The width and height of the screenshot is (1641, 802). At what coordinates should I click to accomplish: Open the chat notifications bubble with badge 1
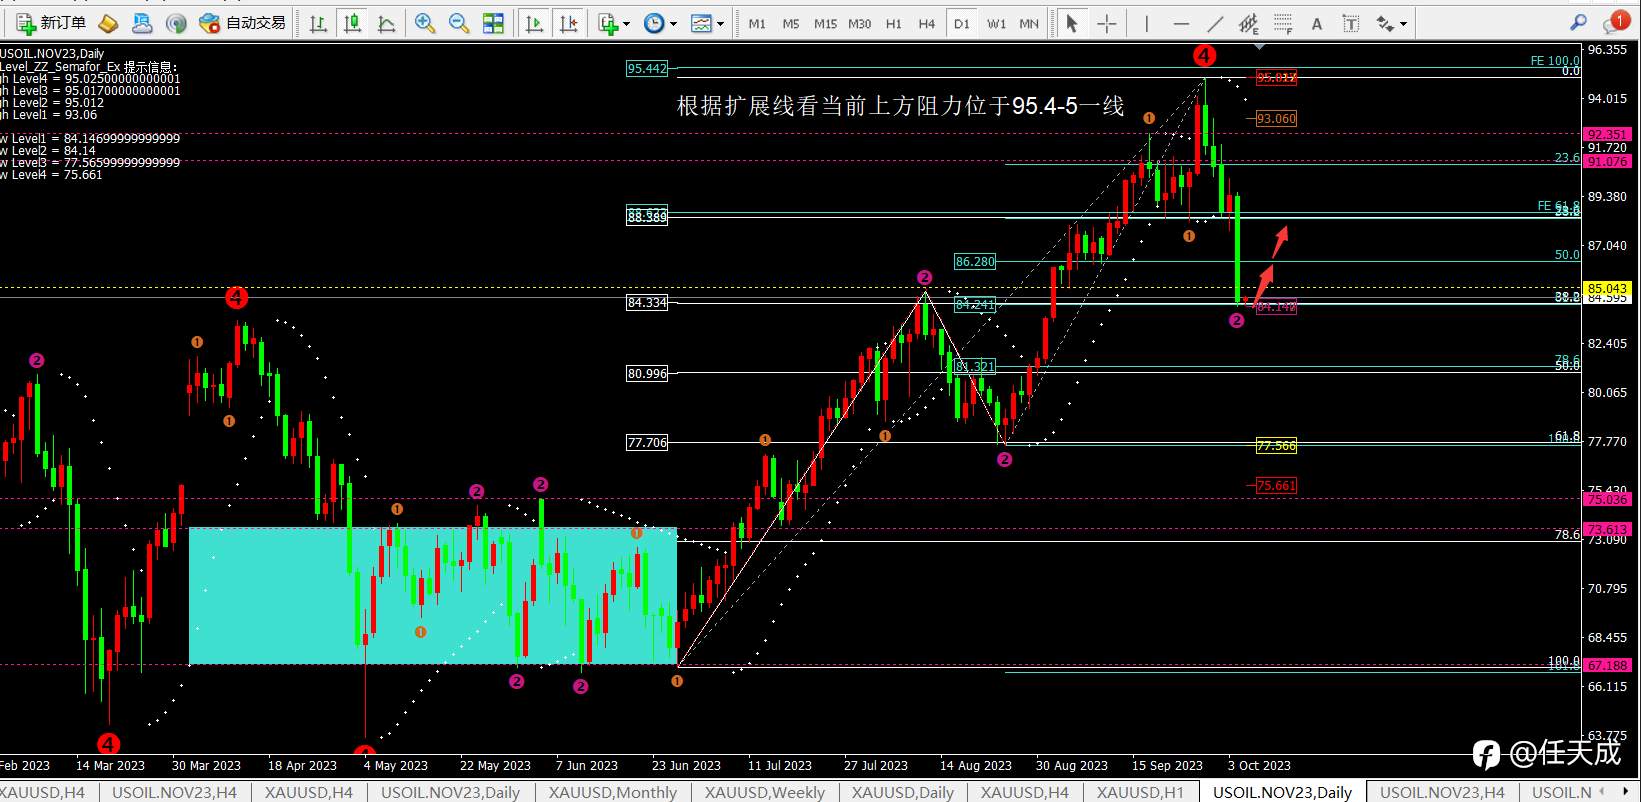[x=1617, y=22]
